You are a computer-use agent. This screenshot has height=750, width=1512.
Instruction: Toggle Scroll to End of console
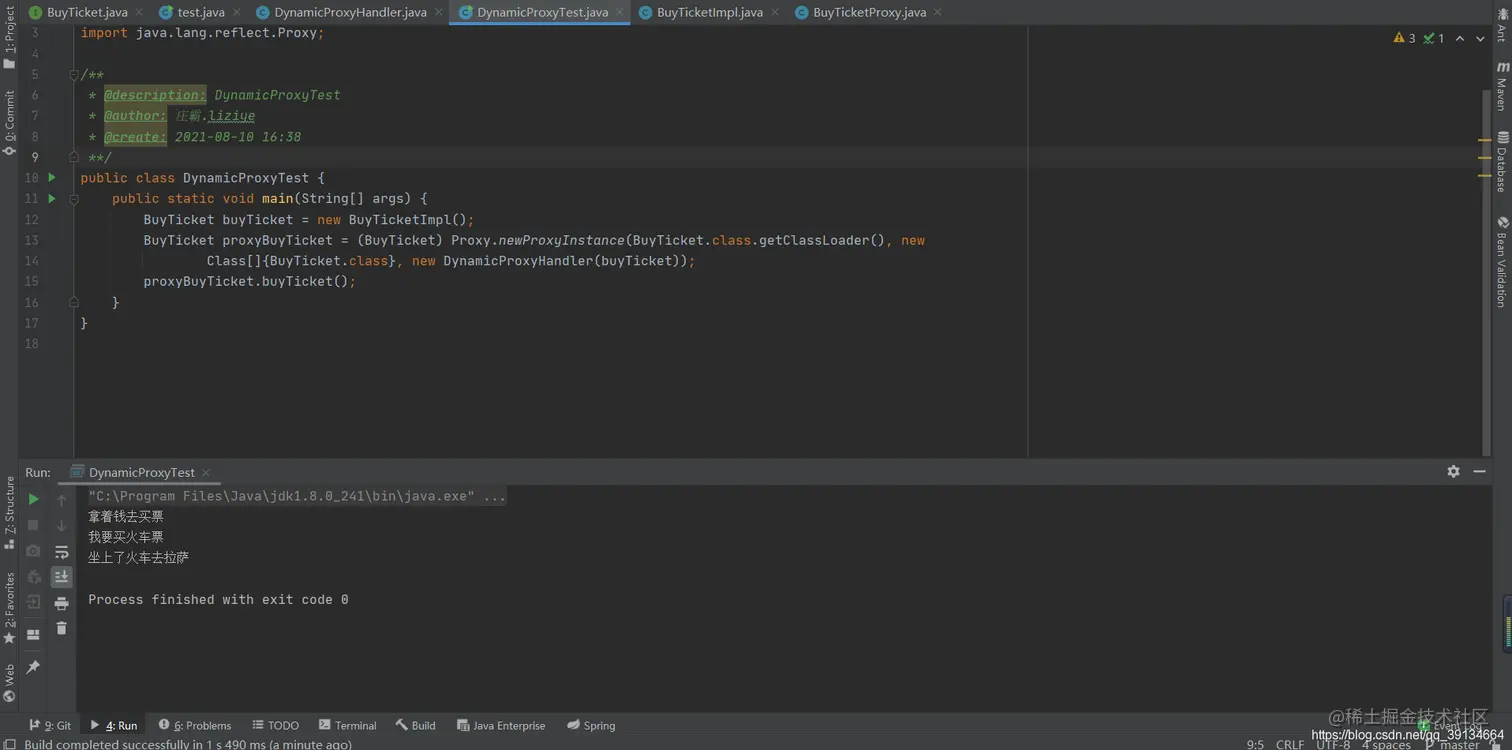[x=62, y=577]
